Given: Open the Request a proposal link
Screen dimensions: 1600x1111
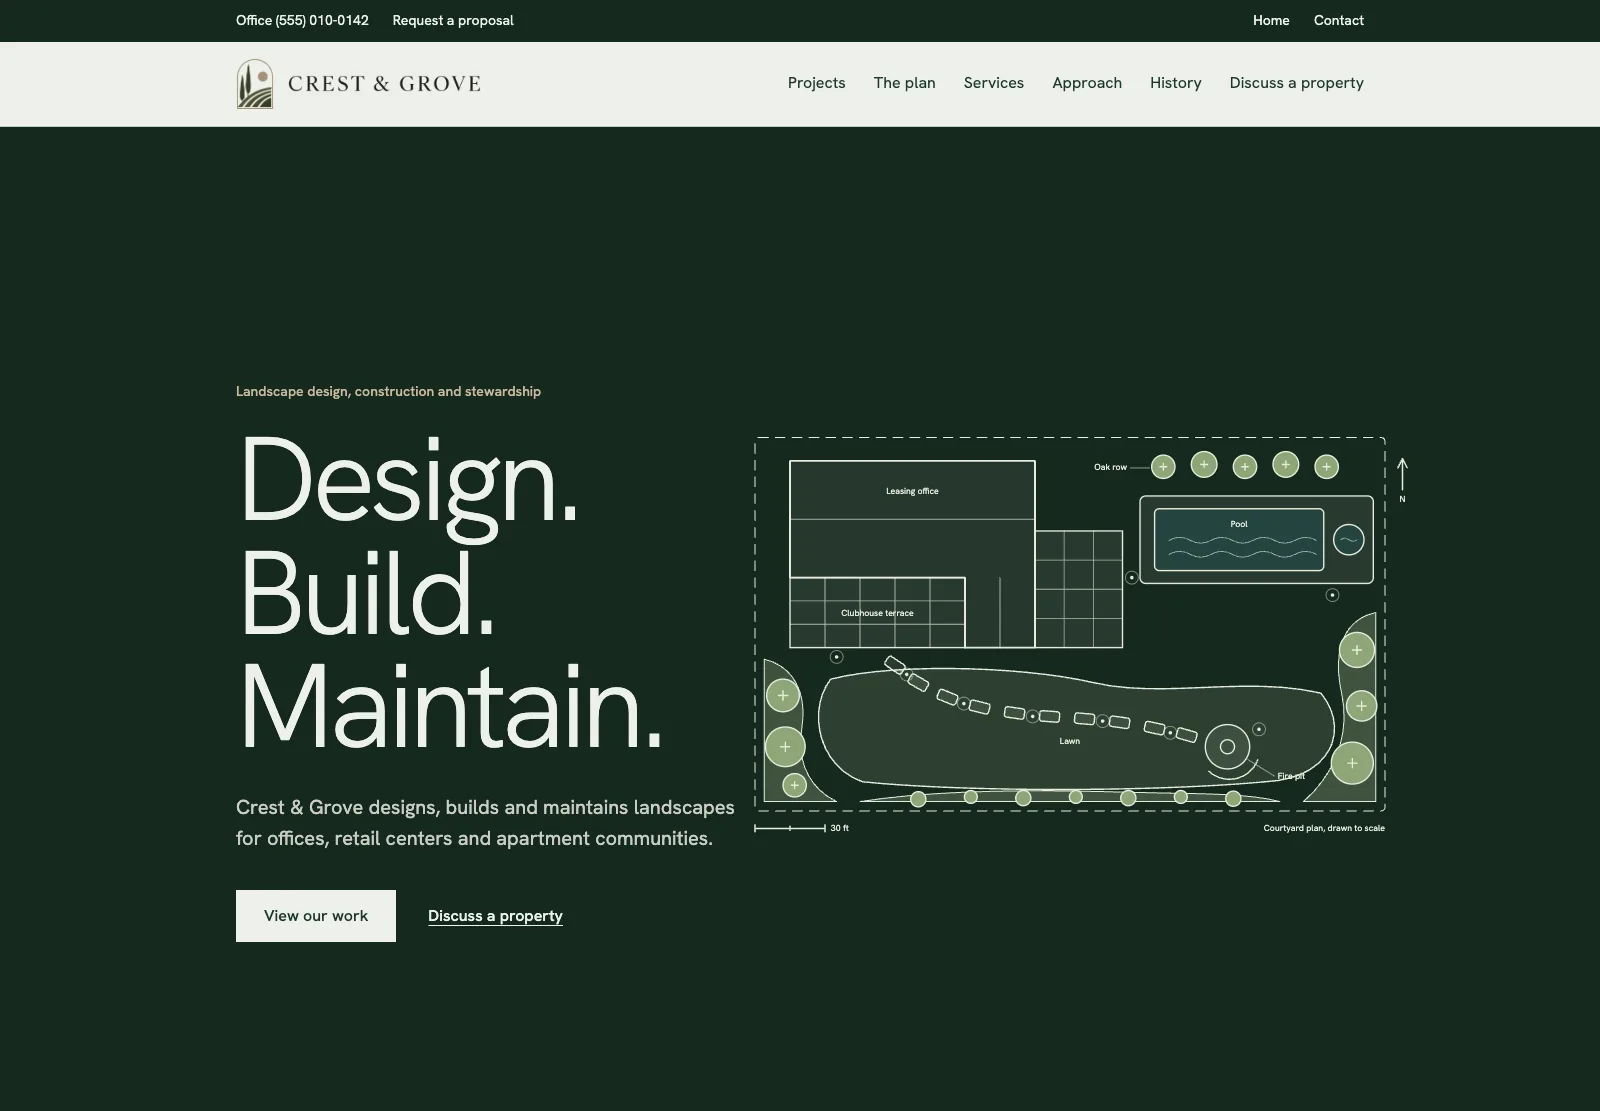Looking at the screenshot, I should (453, 20).
